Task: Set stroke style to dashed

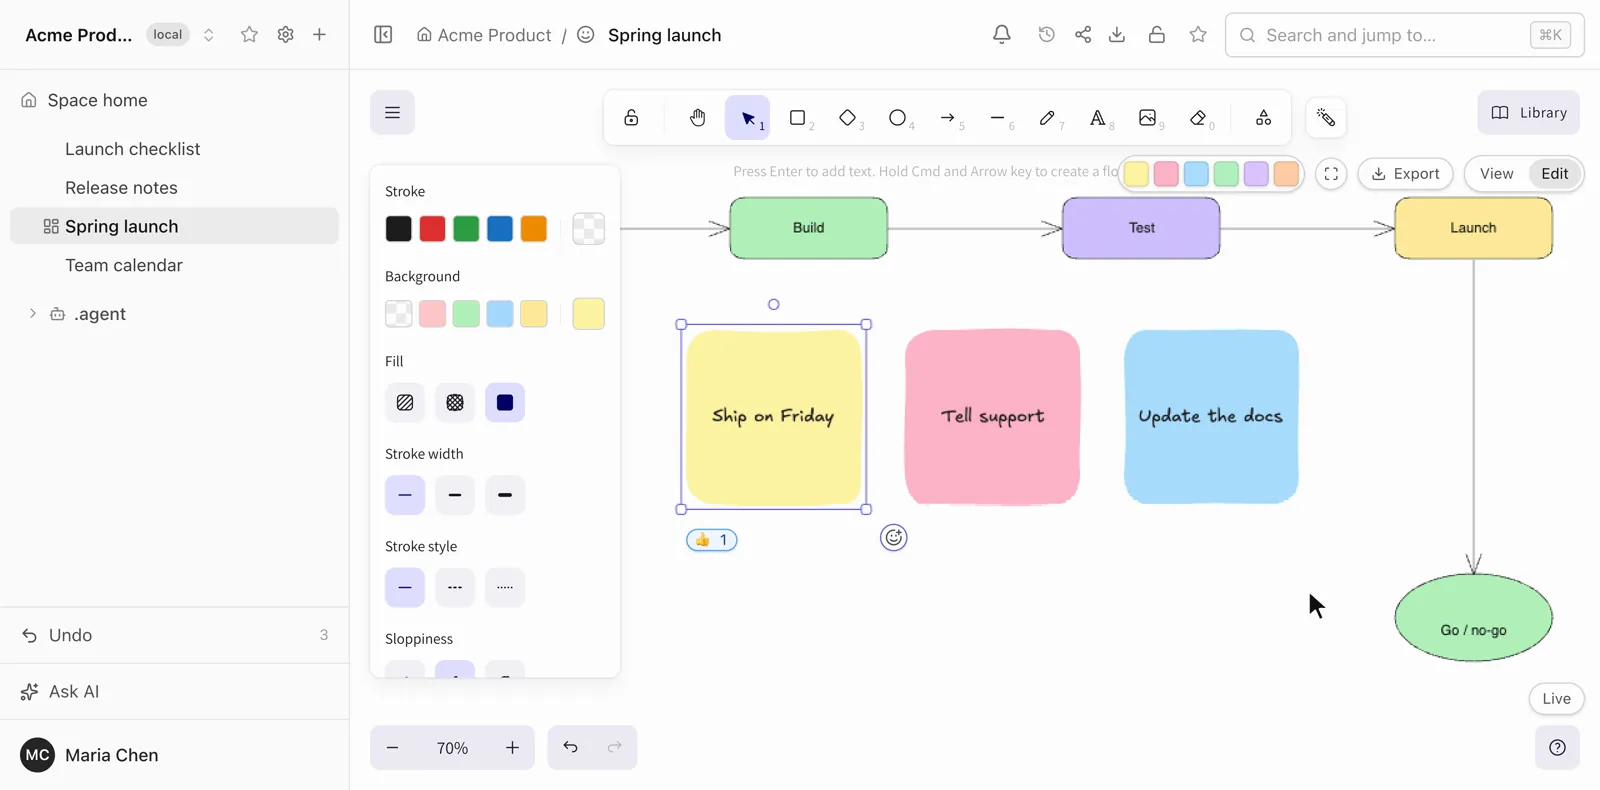Action: [455, 587]
